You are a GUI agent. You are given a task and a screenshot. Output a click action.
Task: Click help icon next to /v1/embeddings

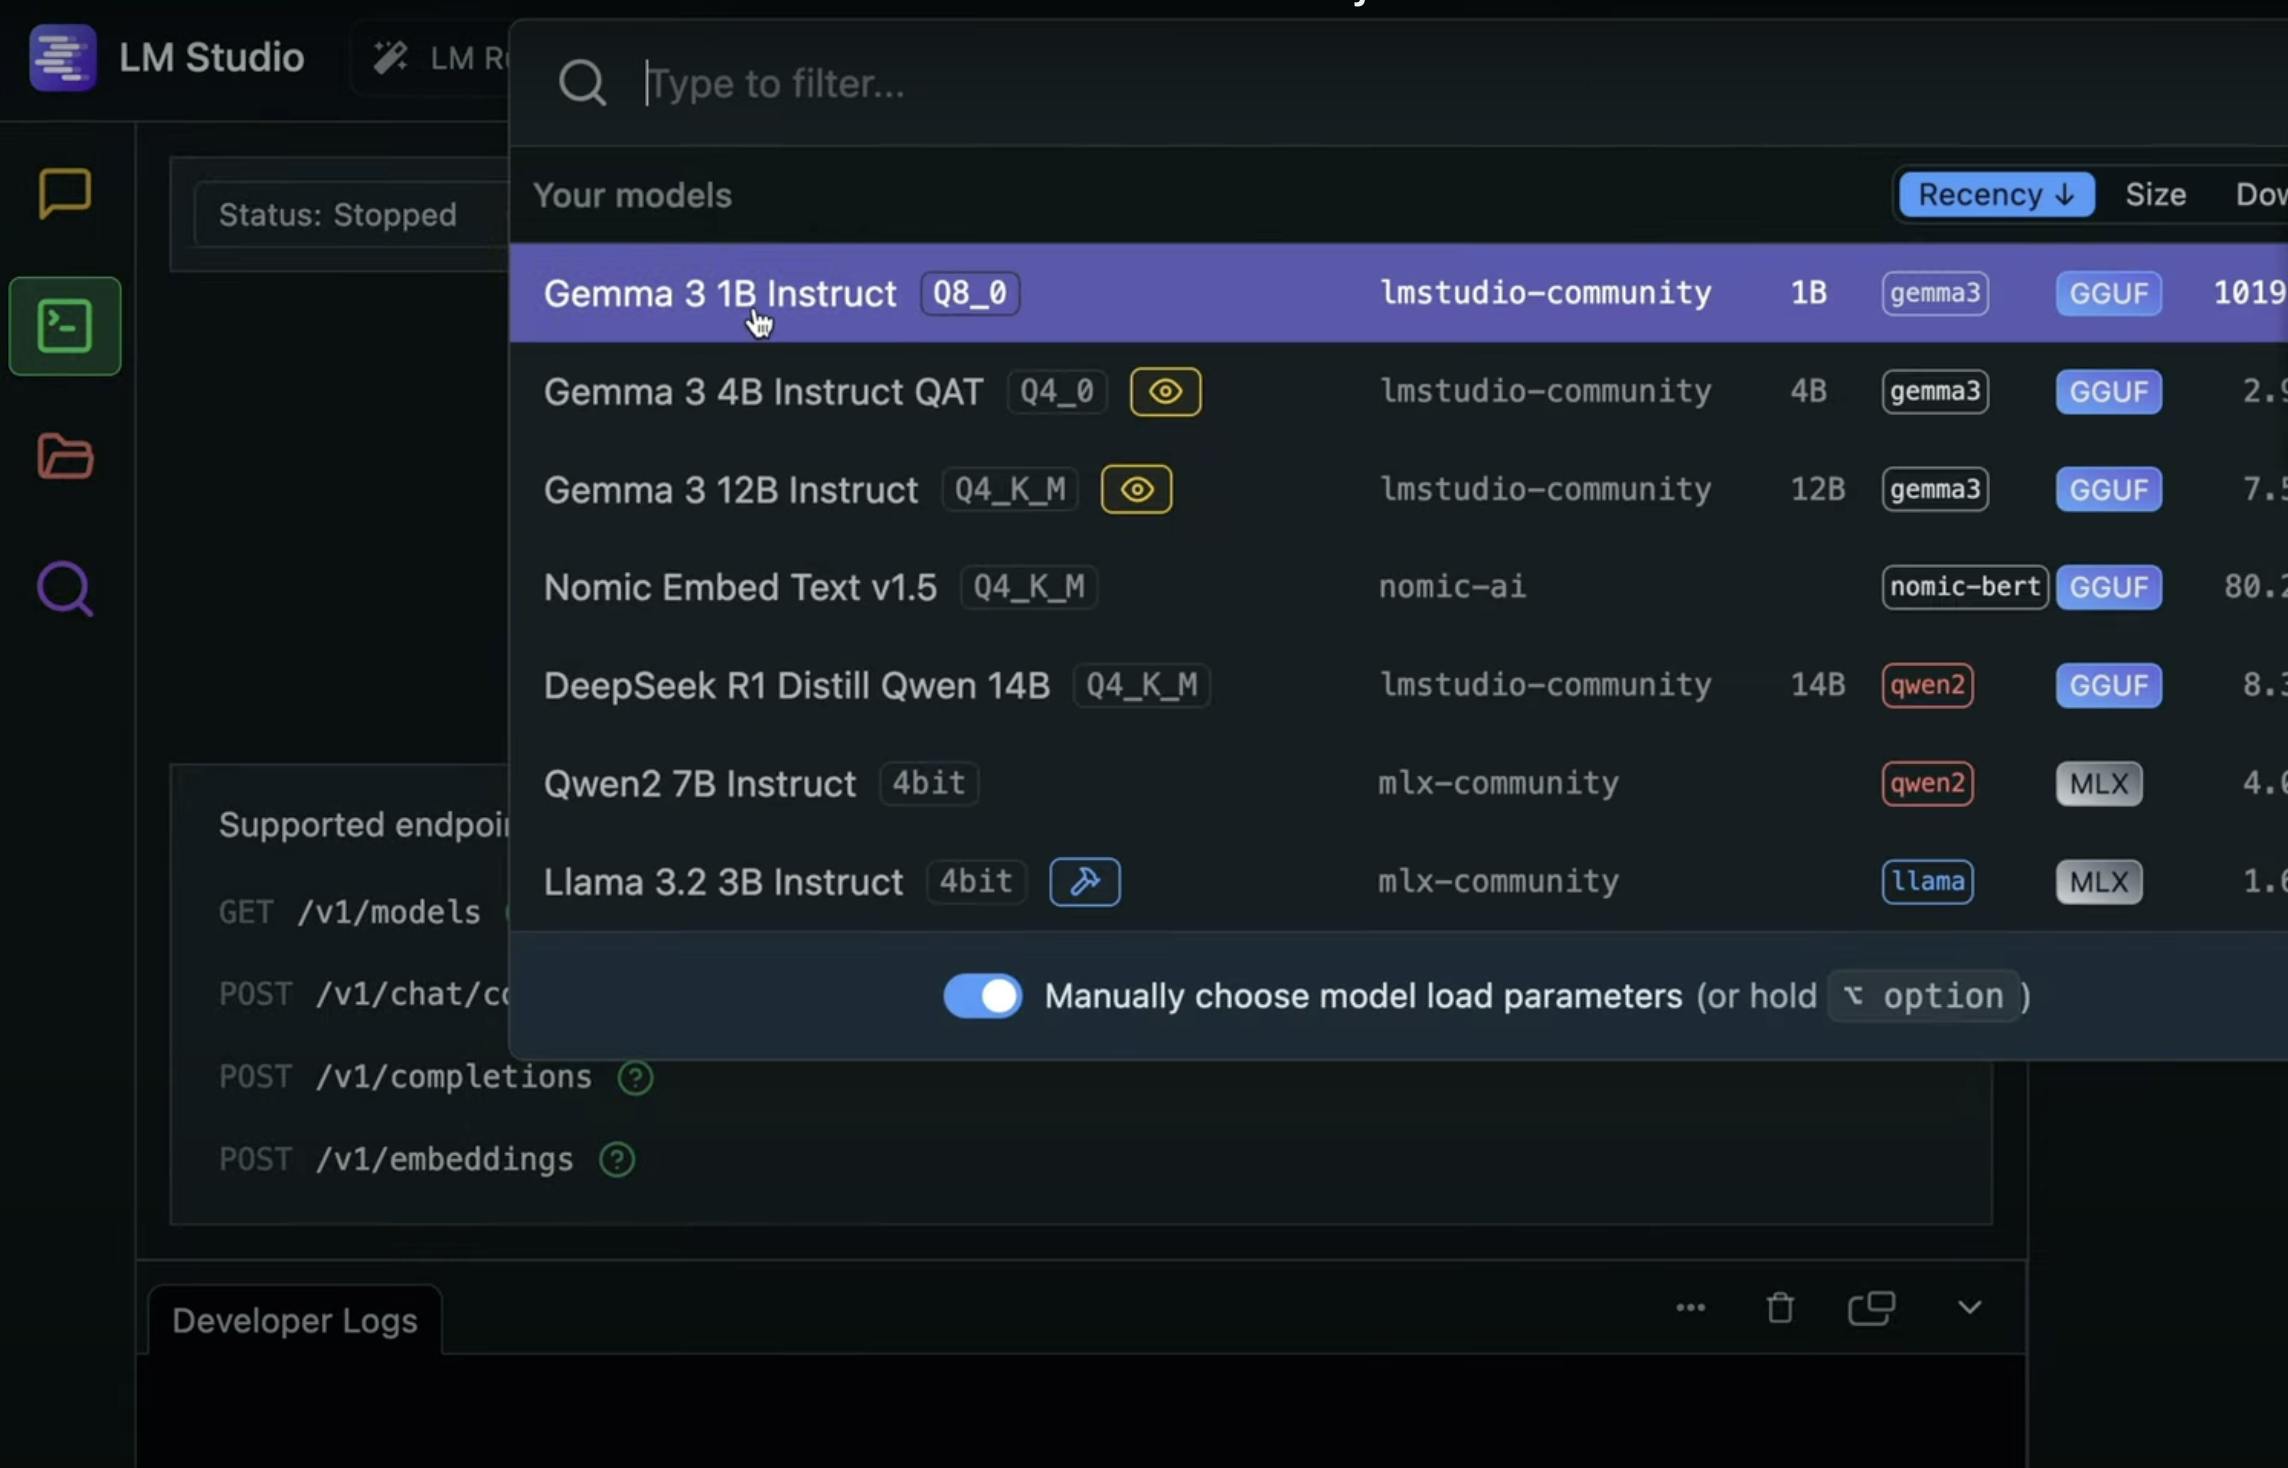click(617, 1160)
